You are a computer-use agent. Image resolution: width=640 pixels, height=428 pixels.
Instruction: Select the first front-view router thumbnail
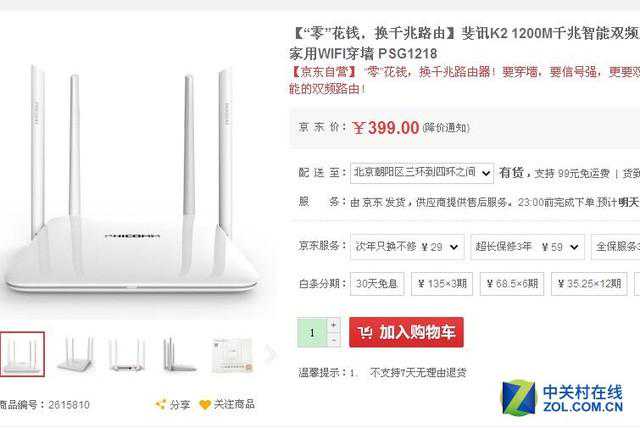tap(22, 354)
